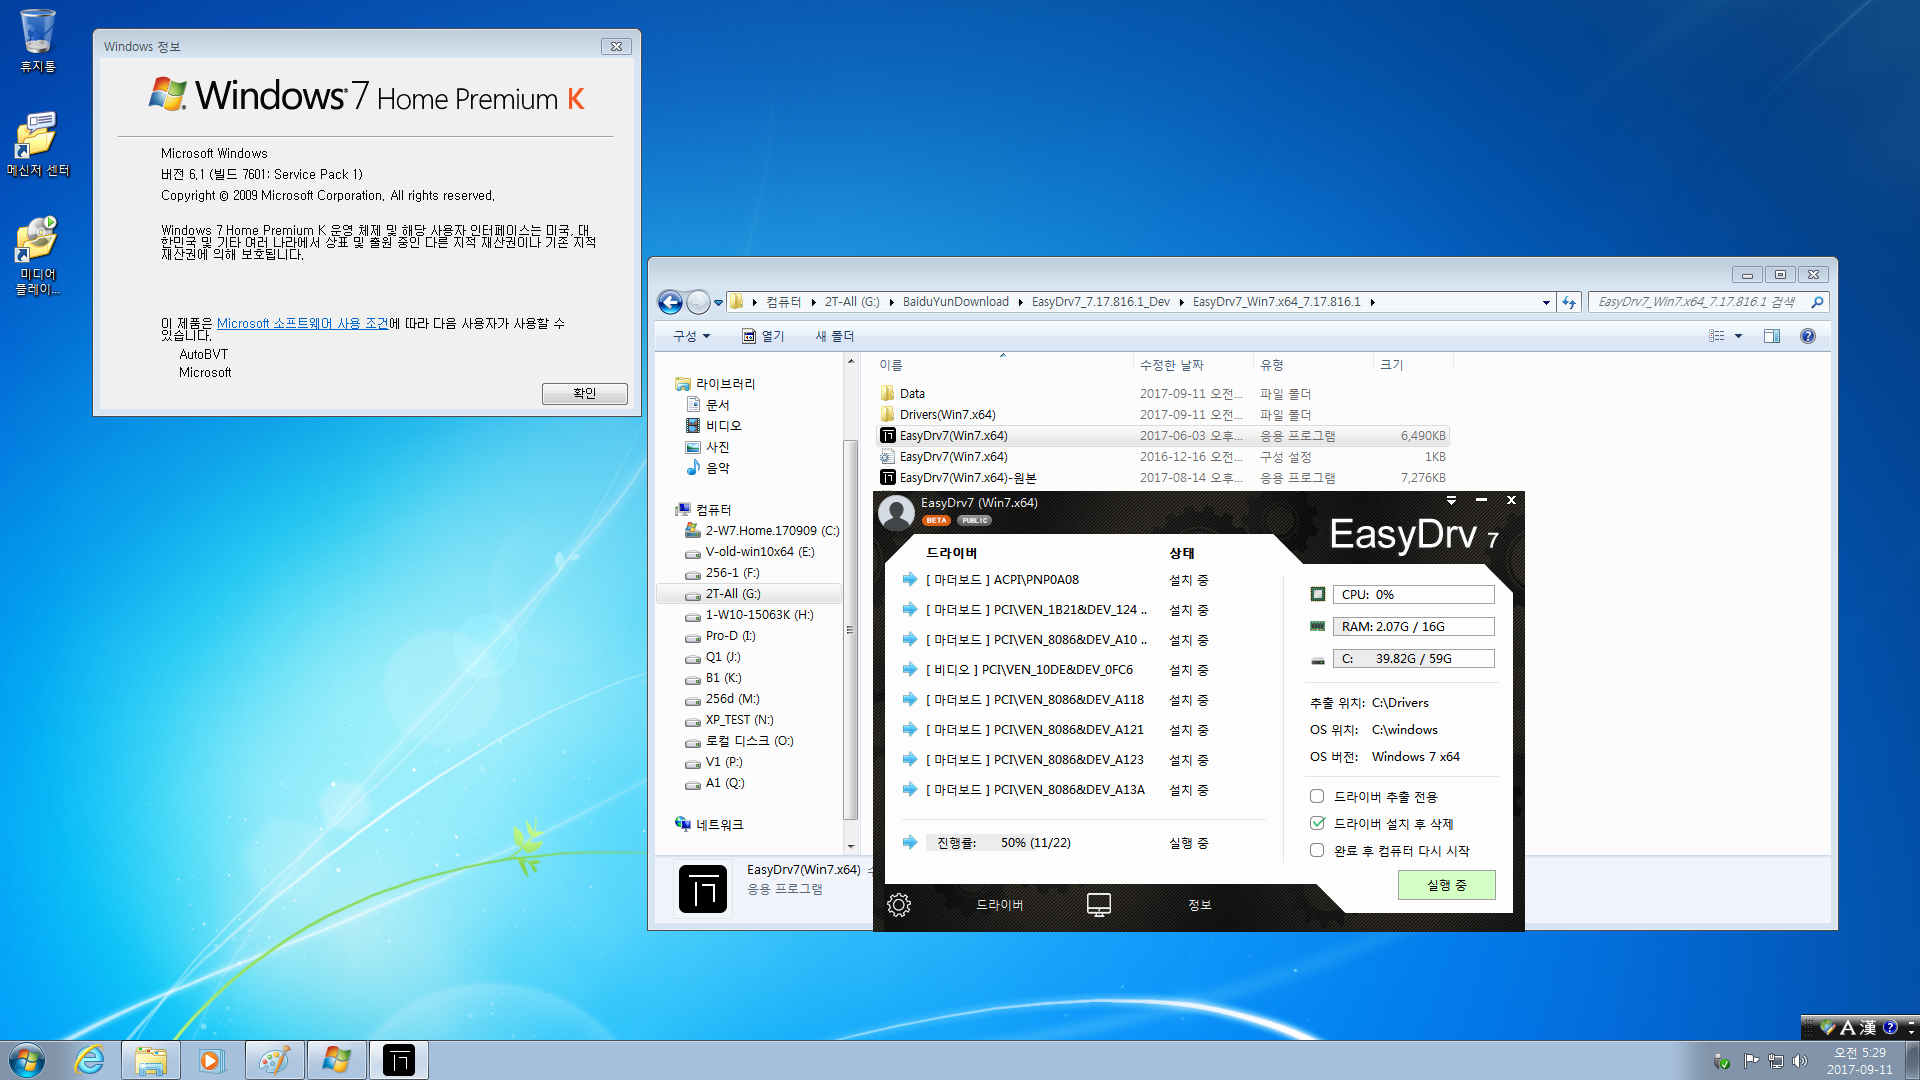Switch to '정보' tab in EasyDrv
This screenshot has height=1080, width=1920.
tap(1199, 905)
